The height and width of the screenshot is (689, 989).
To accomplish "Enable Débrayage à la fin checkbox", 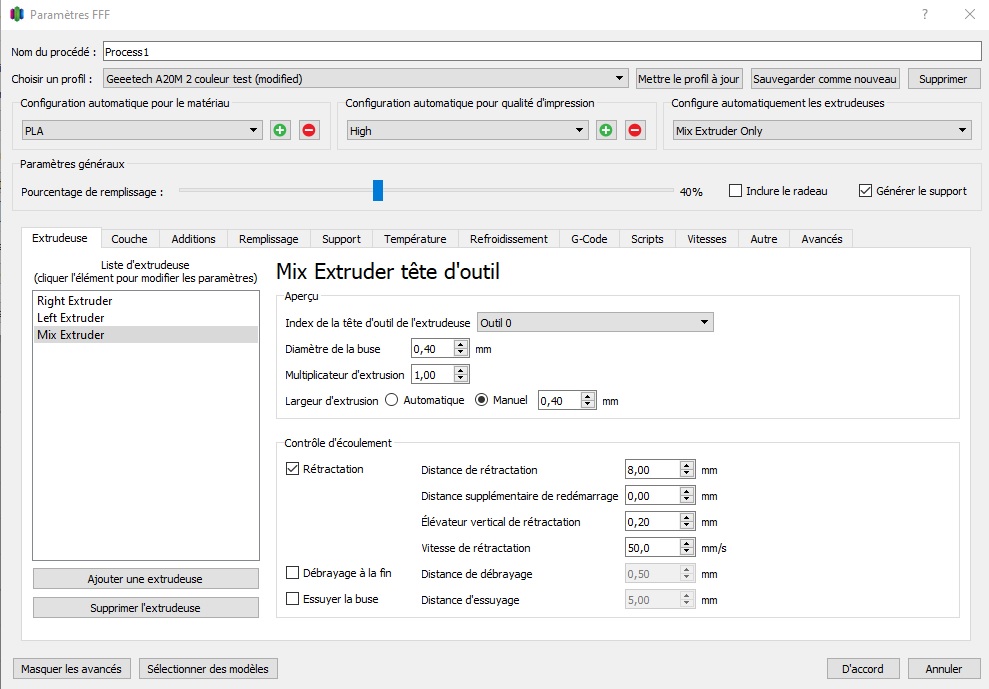I will pos(293,573).
